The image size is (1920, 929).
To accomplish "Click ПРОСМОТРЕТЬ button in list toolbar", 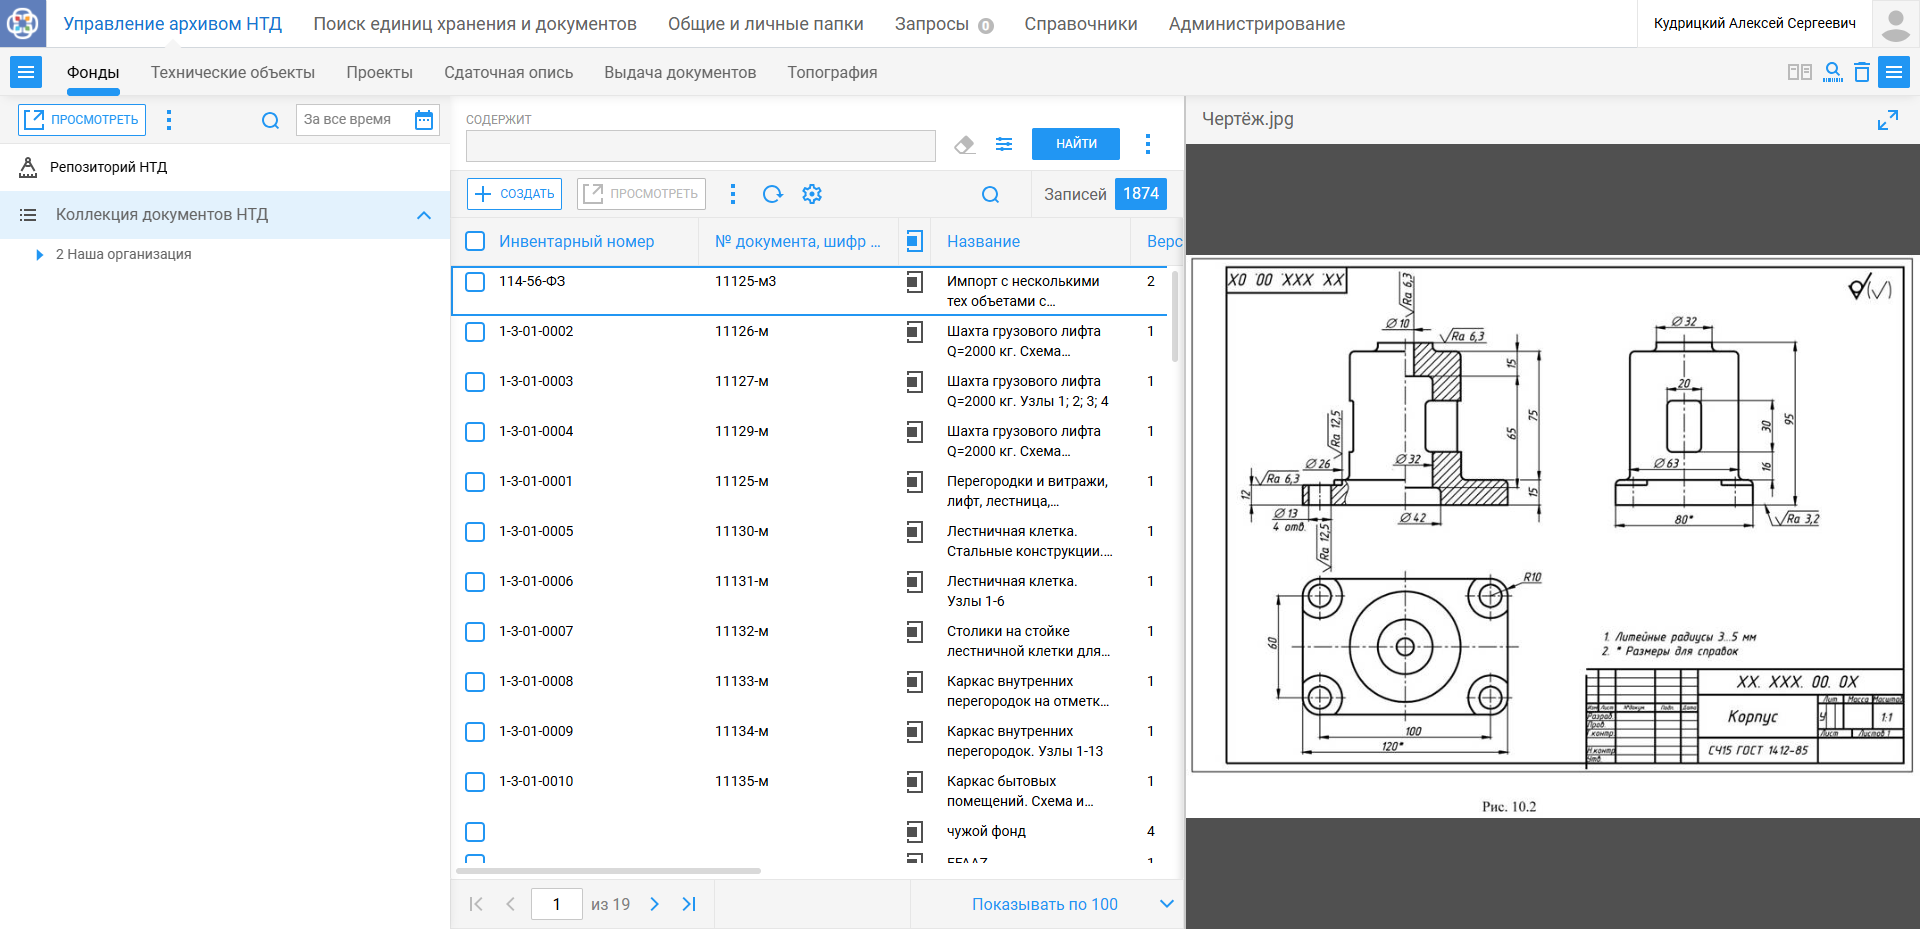I will pos(641,194).
